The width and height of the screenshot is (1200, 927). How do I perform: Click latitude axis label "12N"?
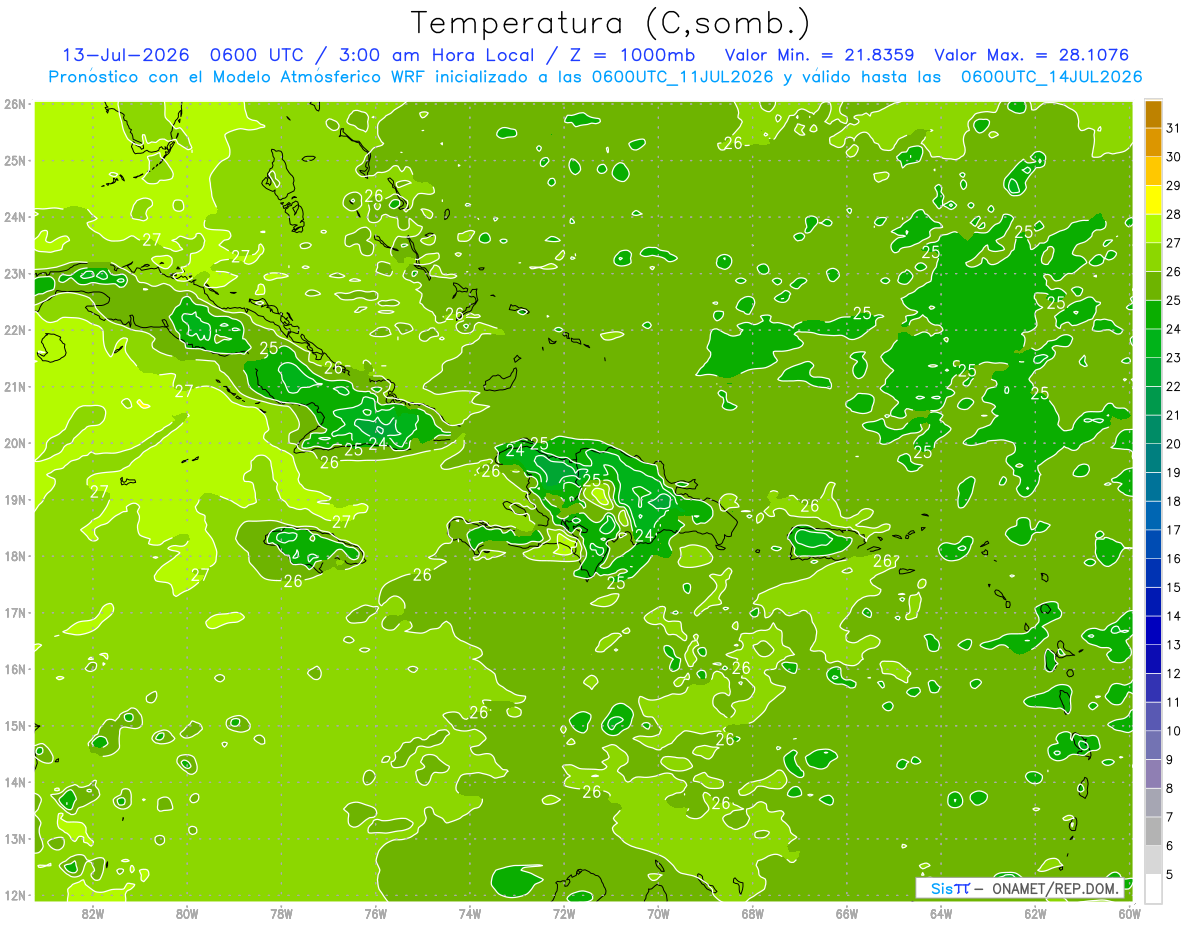pyautogui.click(x=14, y=895)
